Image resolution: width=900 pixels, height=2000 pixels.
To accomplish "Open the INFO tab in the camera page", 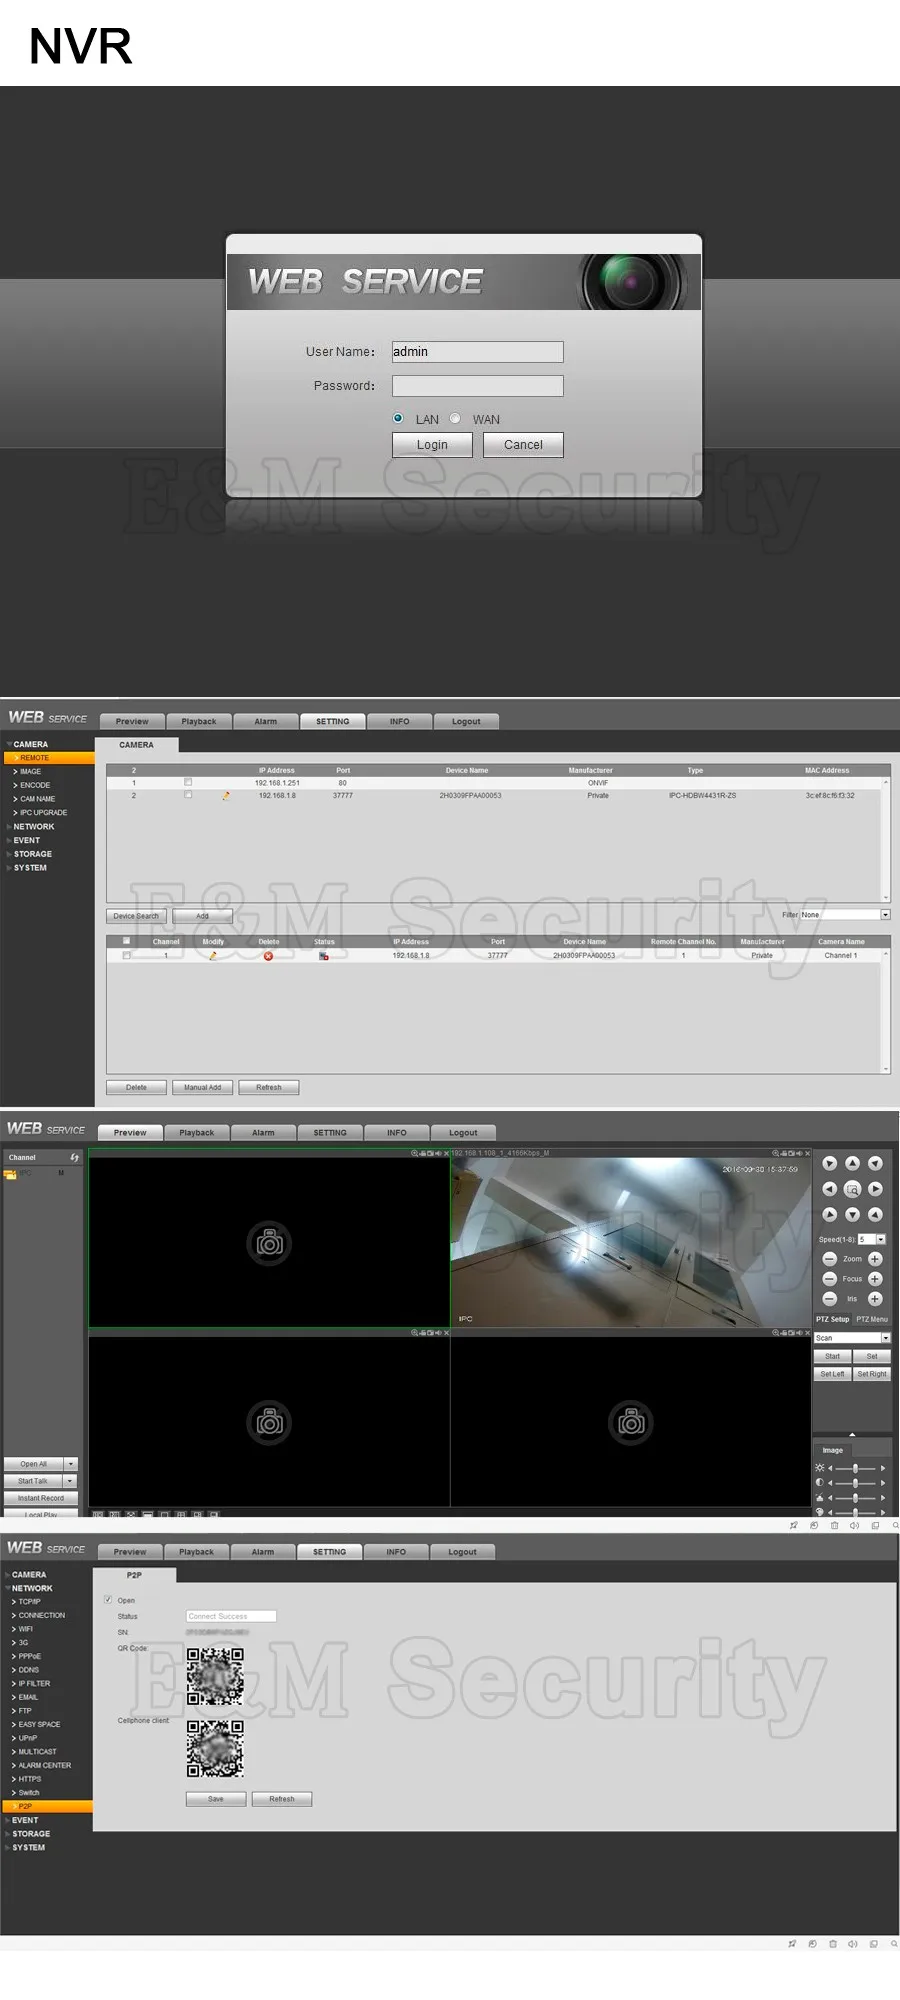I will pos(400,721).
